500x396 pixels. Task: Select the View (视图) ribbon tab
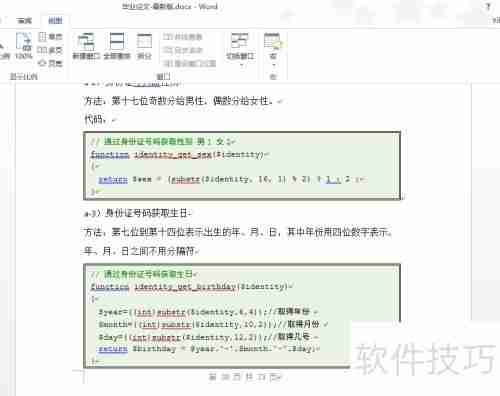click(x=55, y=21)
